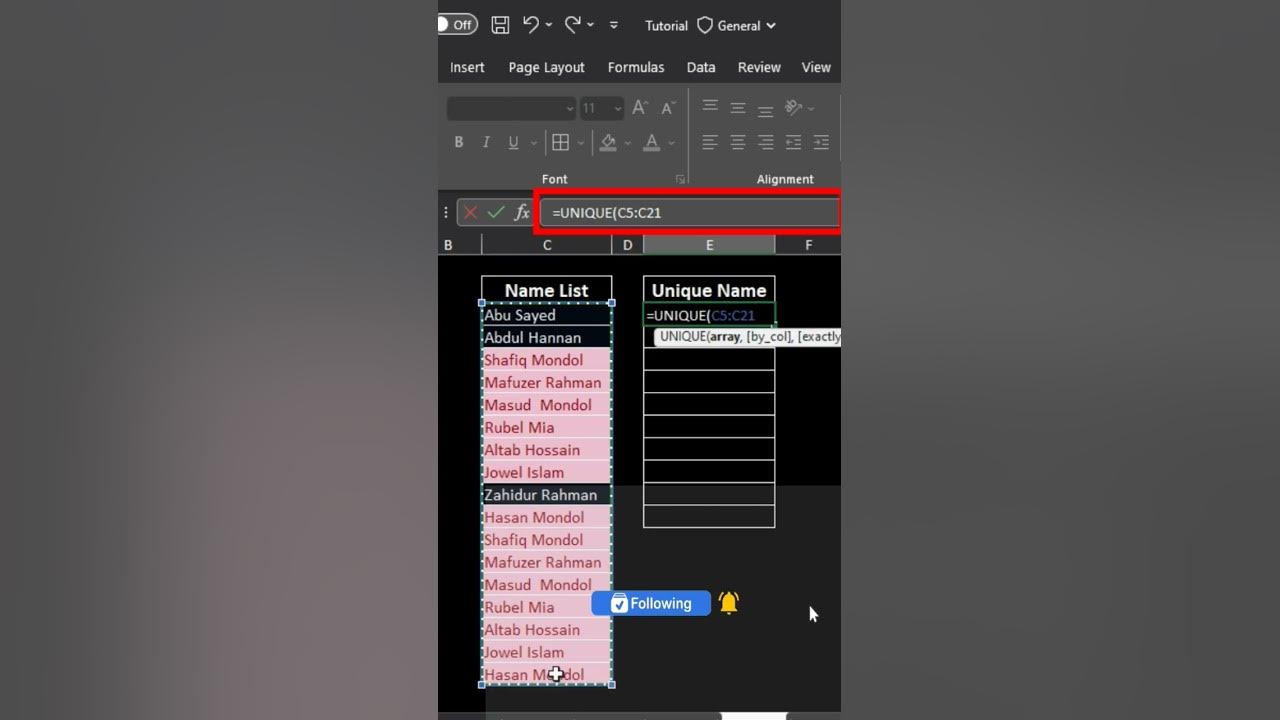
Task: Click the fx Insert Function icon
Action: pyautogui.click(x=522, y=212)
